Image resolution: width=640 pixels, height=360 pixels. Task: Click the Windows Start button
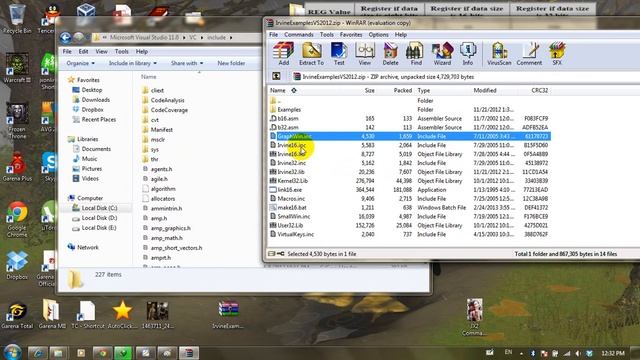[12, 352]
